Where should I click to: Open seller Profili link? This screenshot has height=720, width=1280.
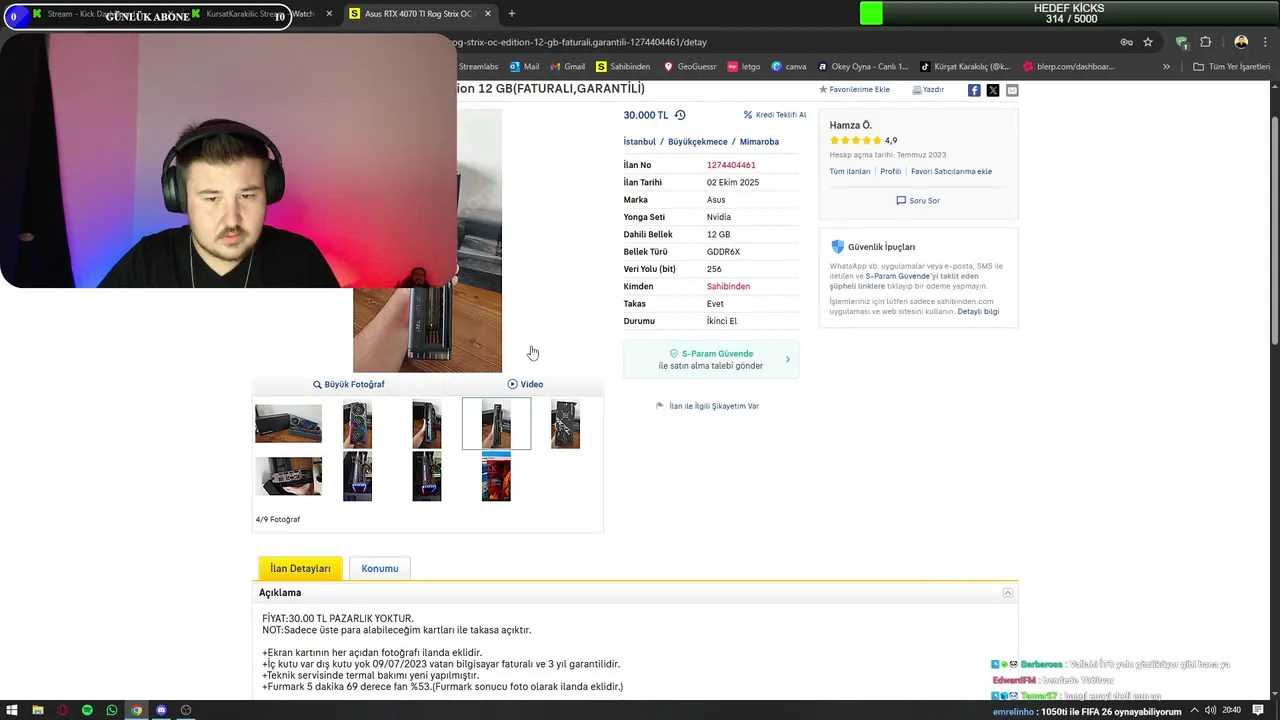click(x=891, y=172)
